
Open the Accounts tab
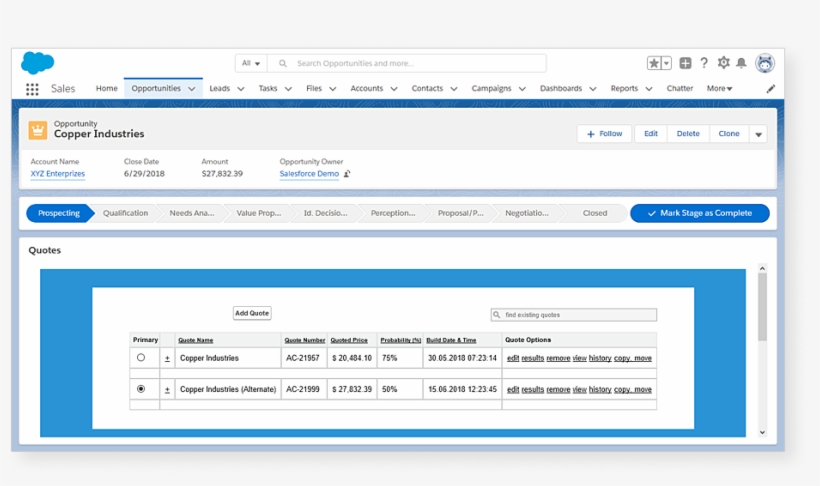[x=367, y=88]
